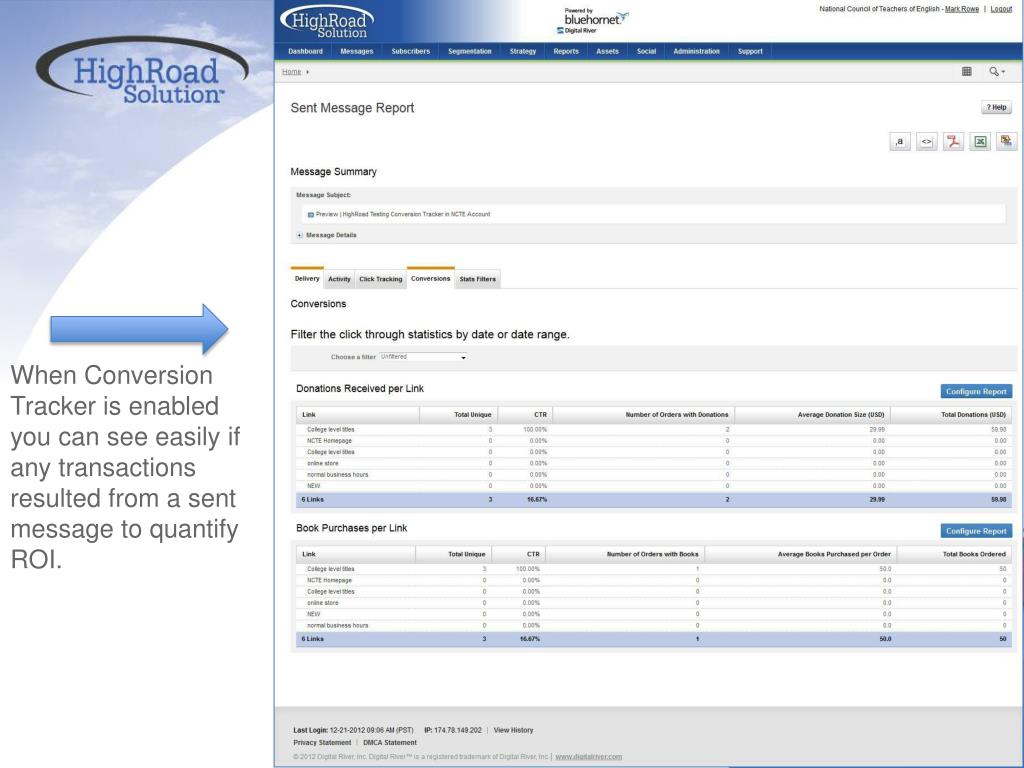The image size is (1024, 768).
Task: Sort donations table by Total Unique column
Action: click(x=458, y=415)
